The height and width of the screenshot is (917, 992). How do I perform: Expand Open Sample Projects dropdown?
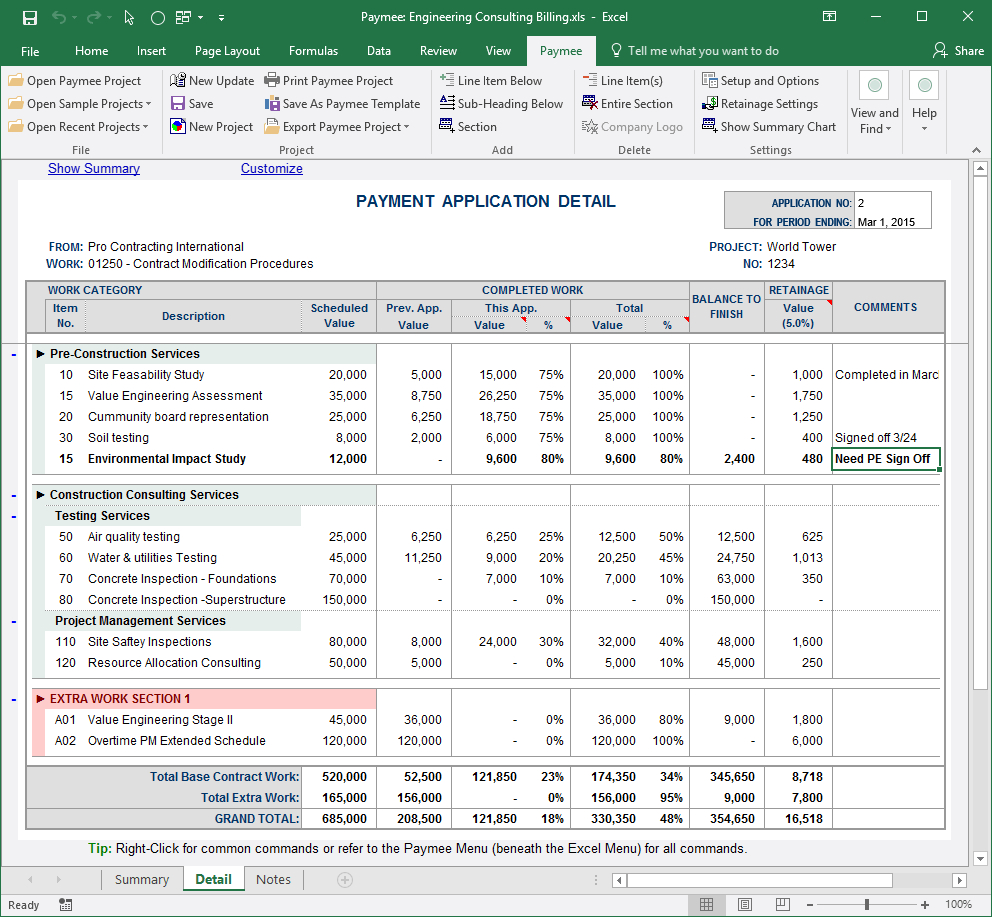(148, 104)
